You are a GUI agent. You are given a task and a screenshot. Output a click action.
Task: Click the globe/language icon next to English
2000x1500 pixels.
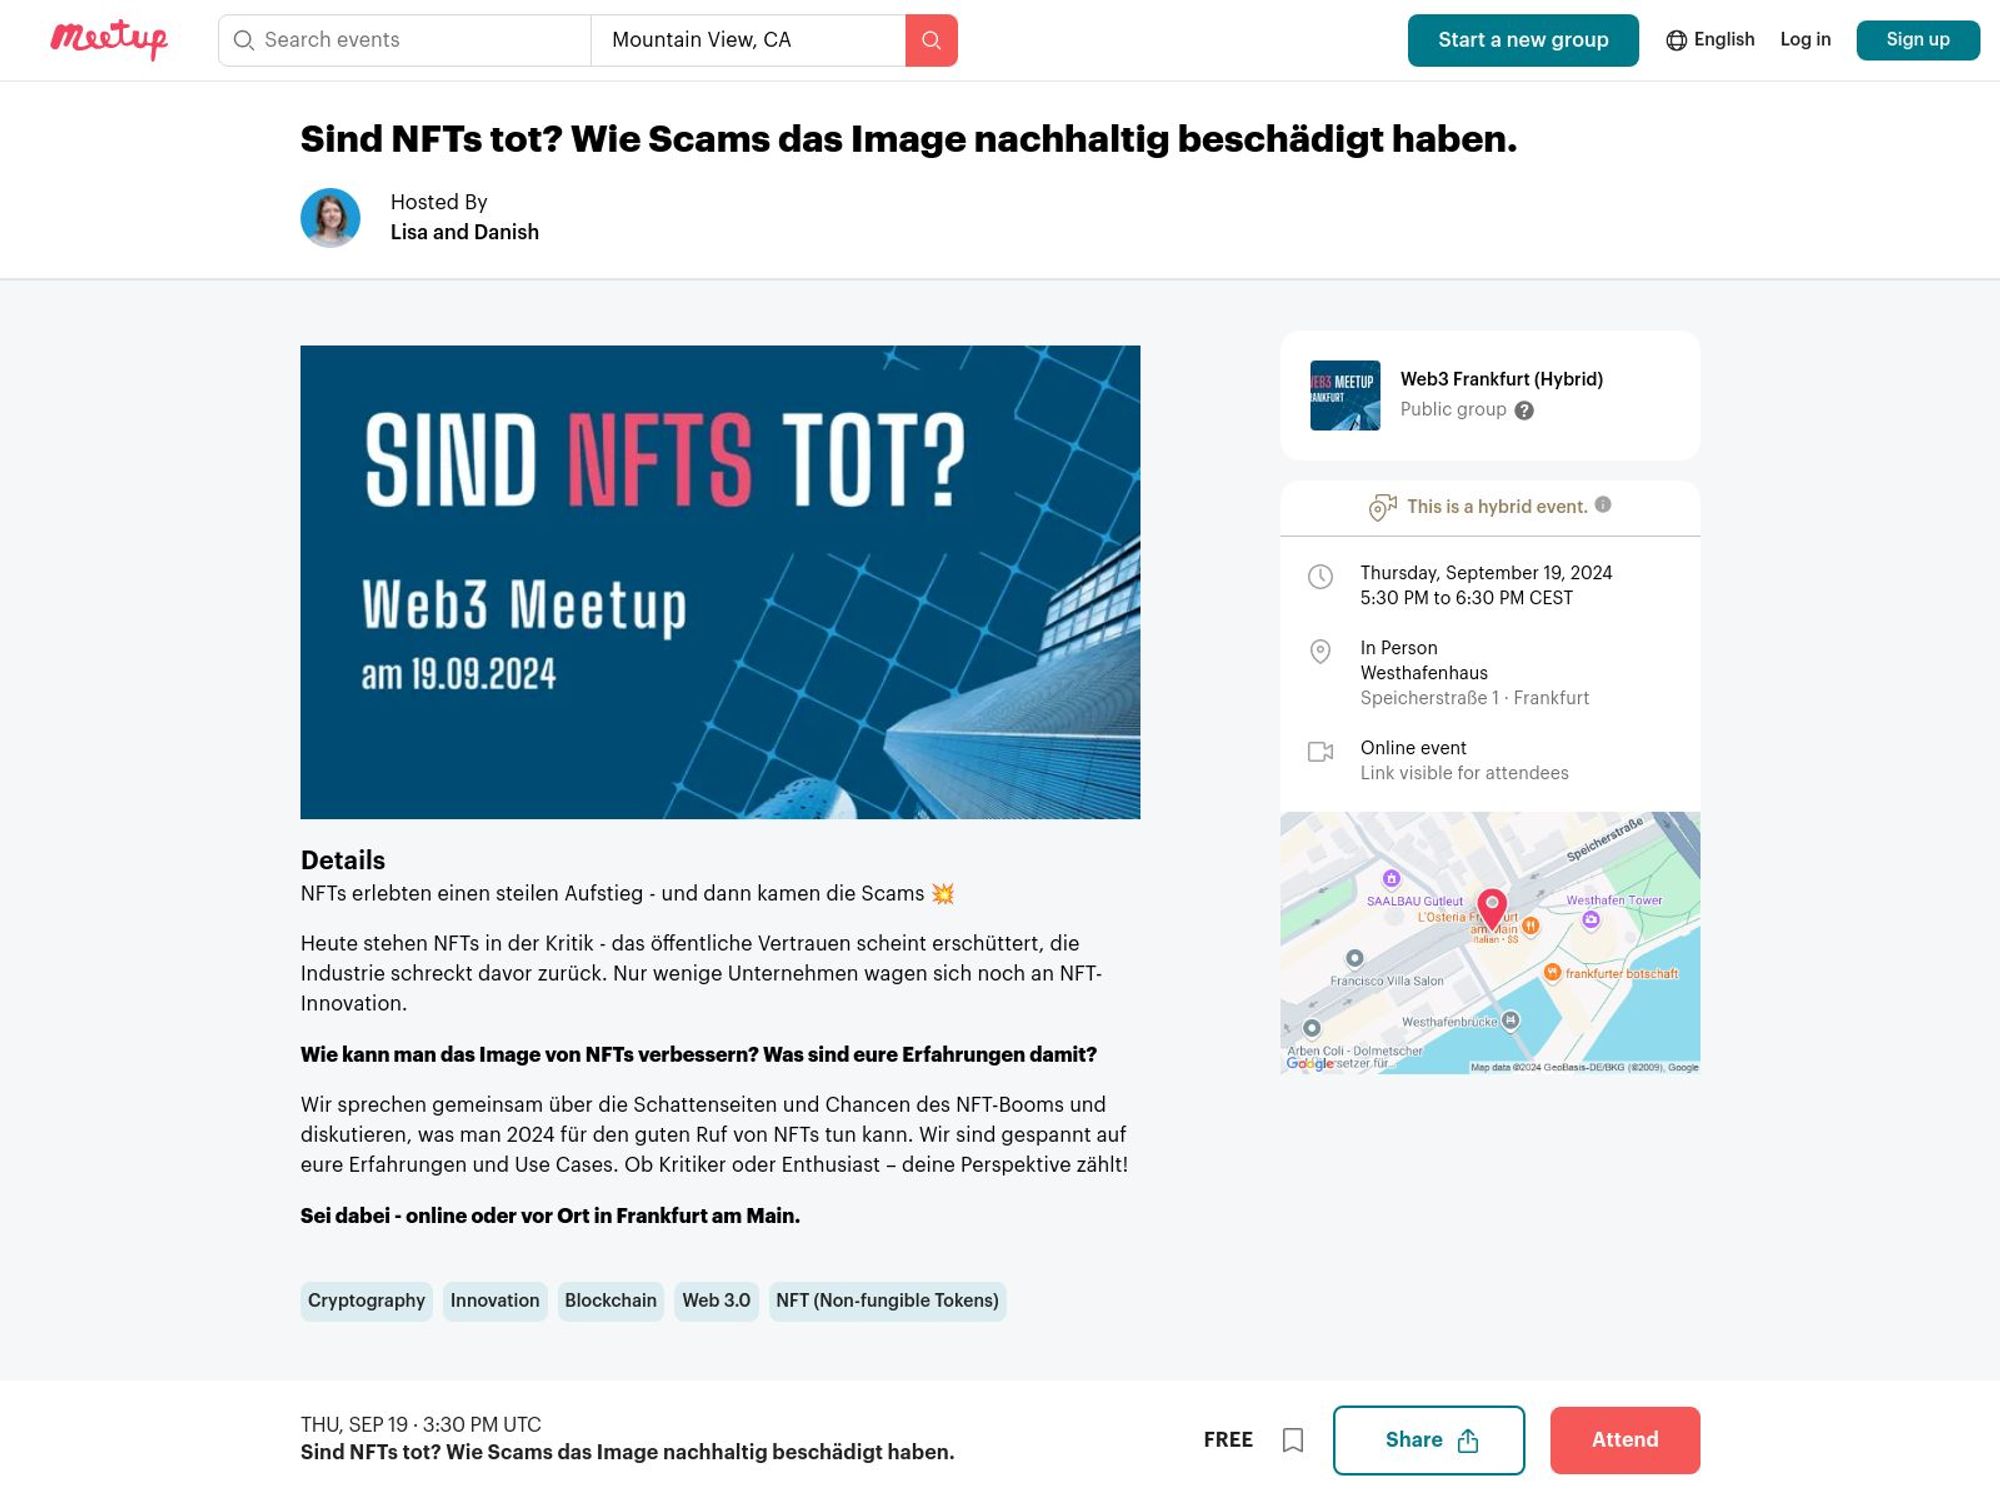[1676, 39]
